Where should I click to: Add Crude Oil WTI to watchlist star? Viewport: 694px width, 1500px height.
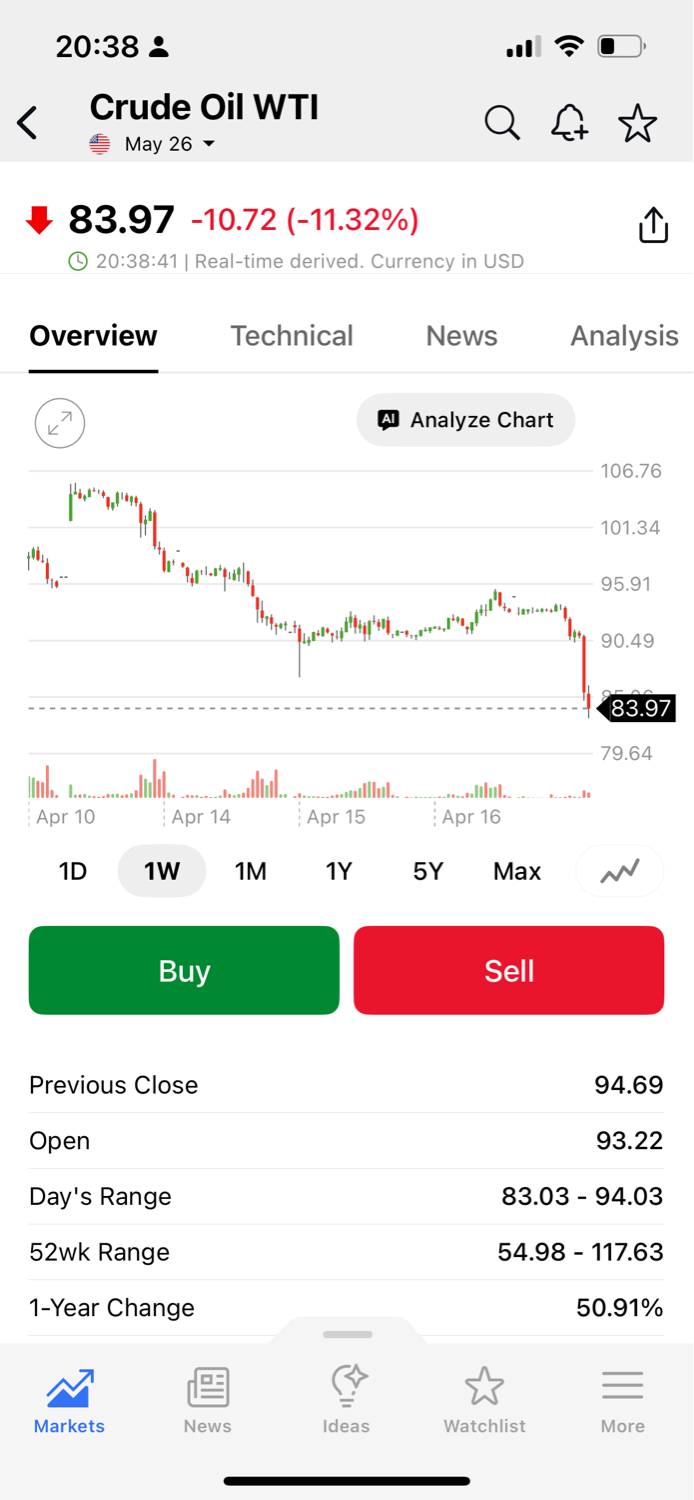point(637,123)
